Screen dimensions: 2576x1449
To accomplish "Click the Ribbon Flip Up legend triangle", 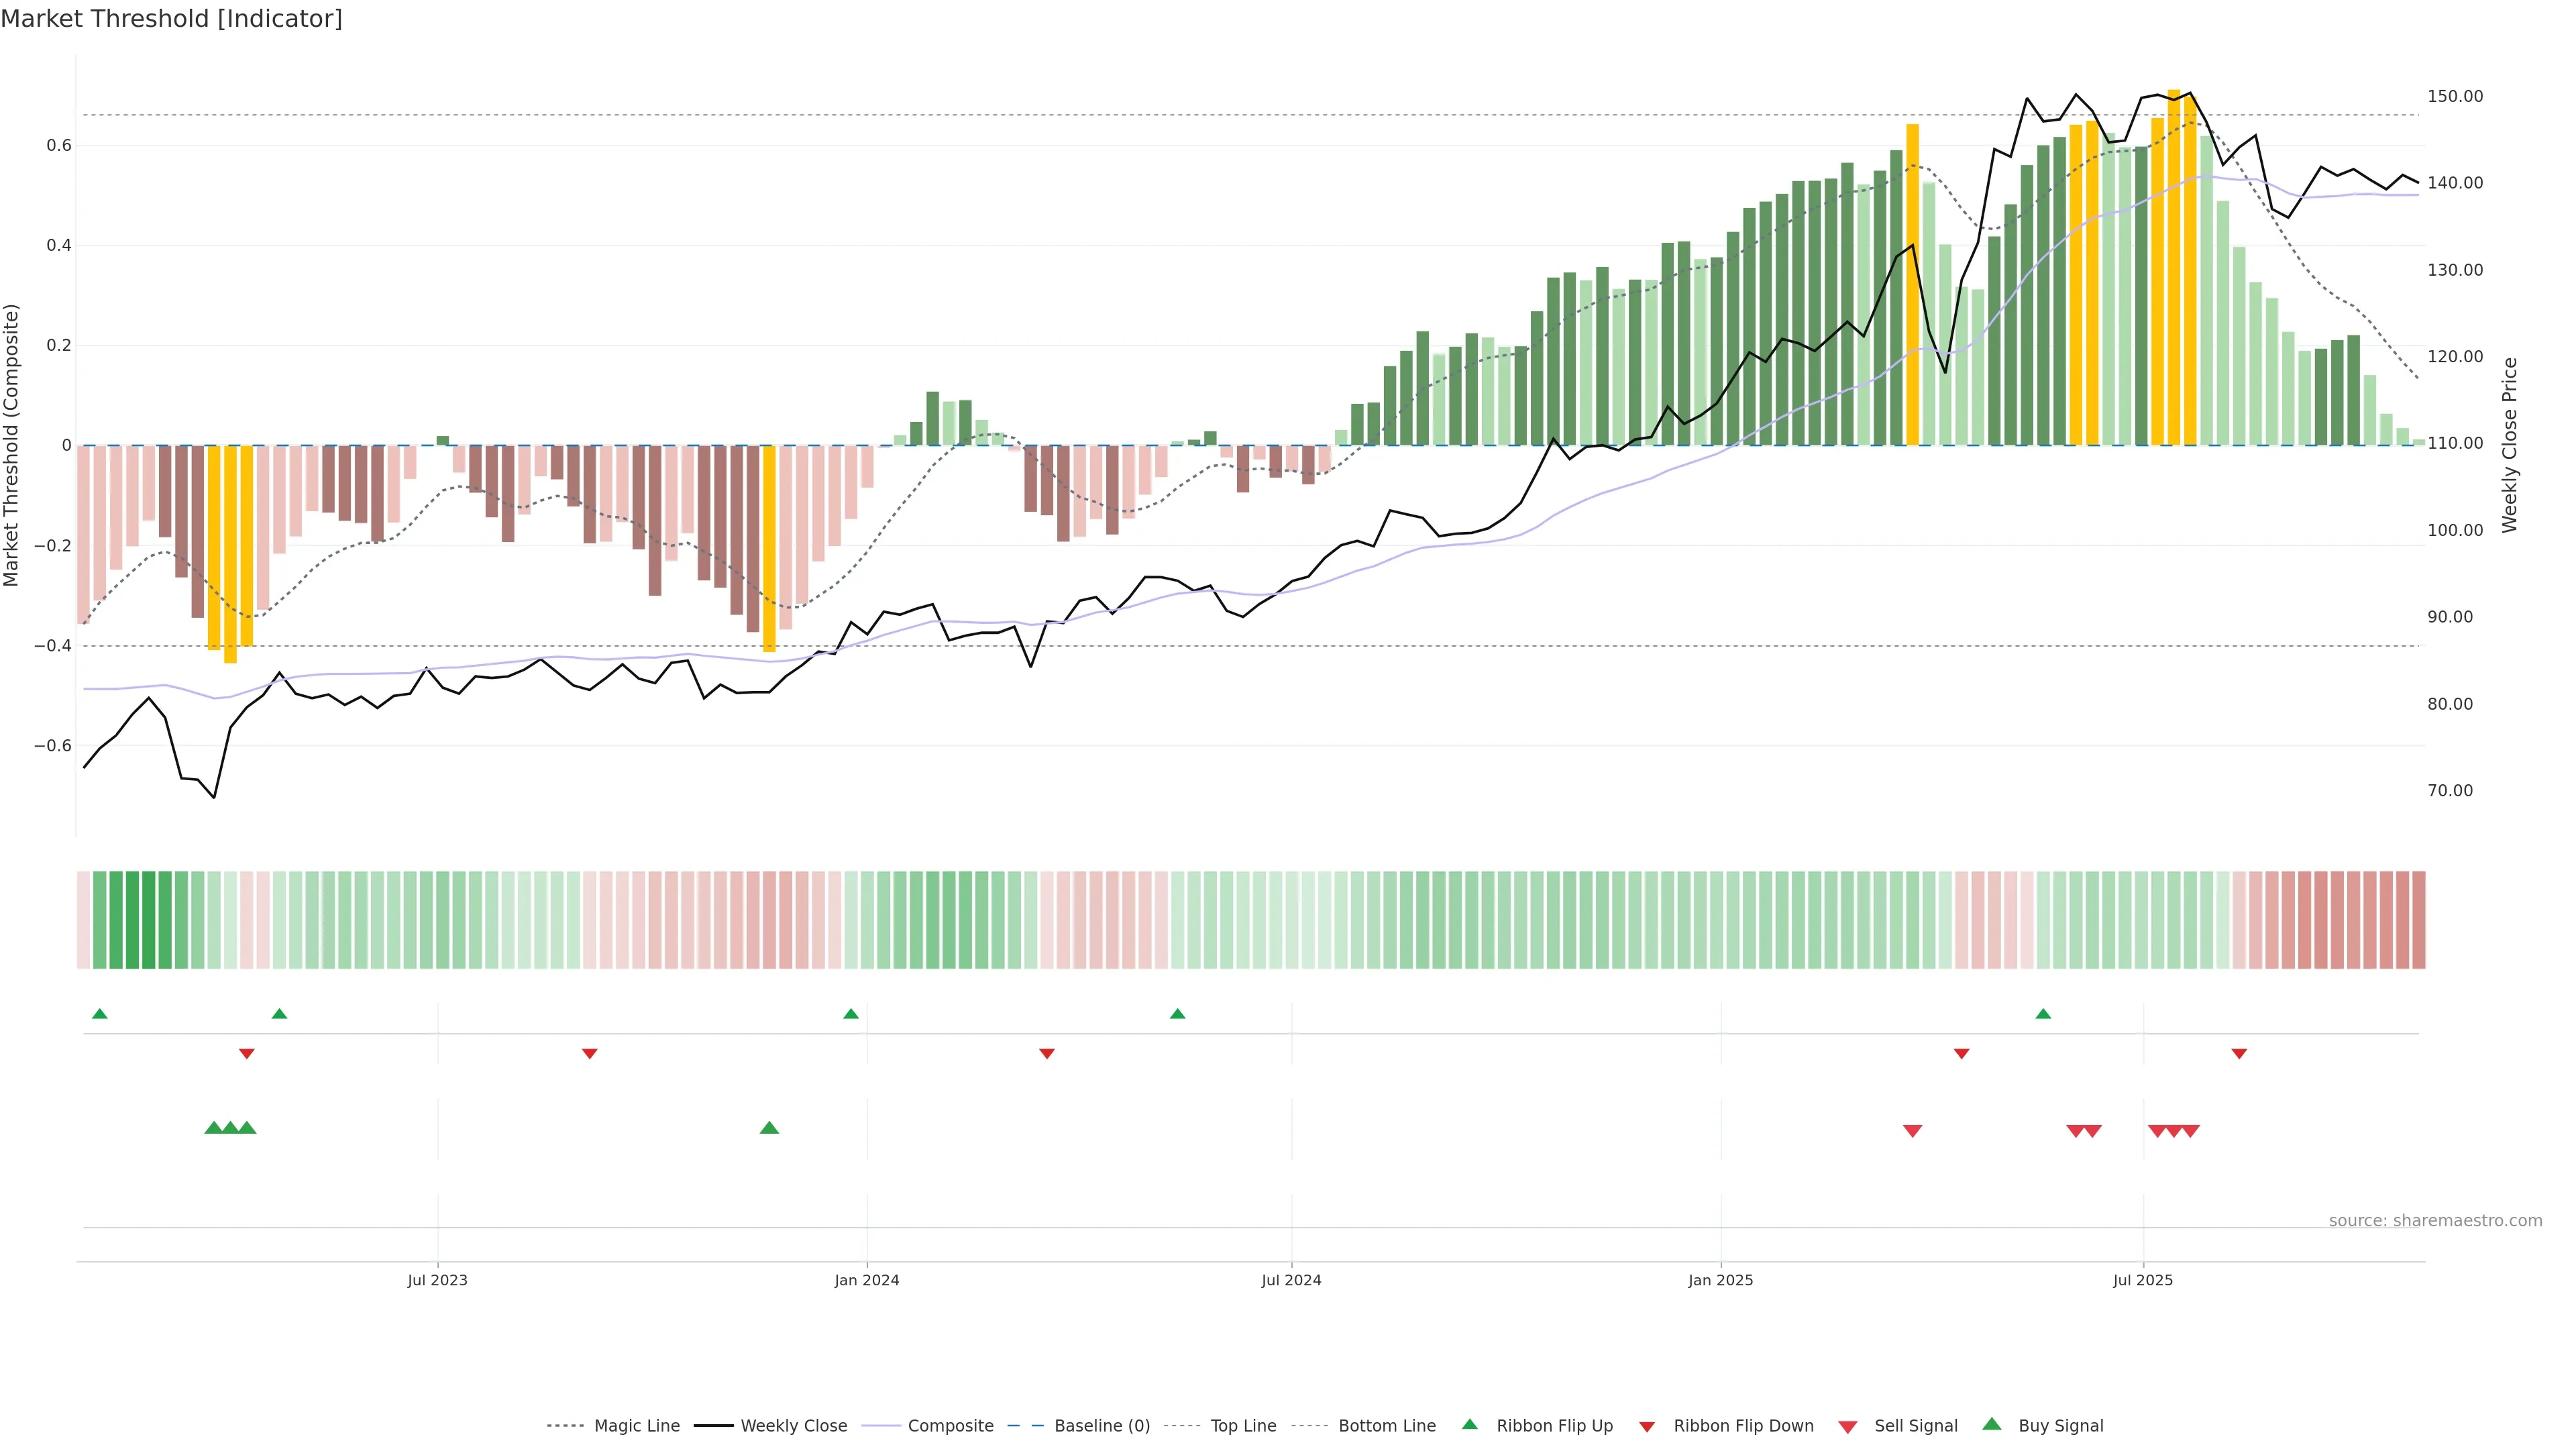I will (x=1469, y=1424).
